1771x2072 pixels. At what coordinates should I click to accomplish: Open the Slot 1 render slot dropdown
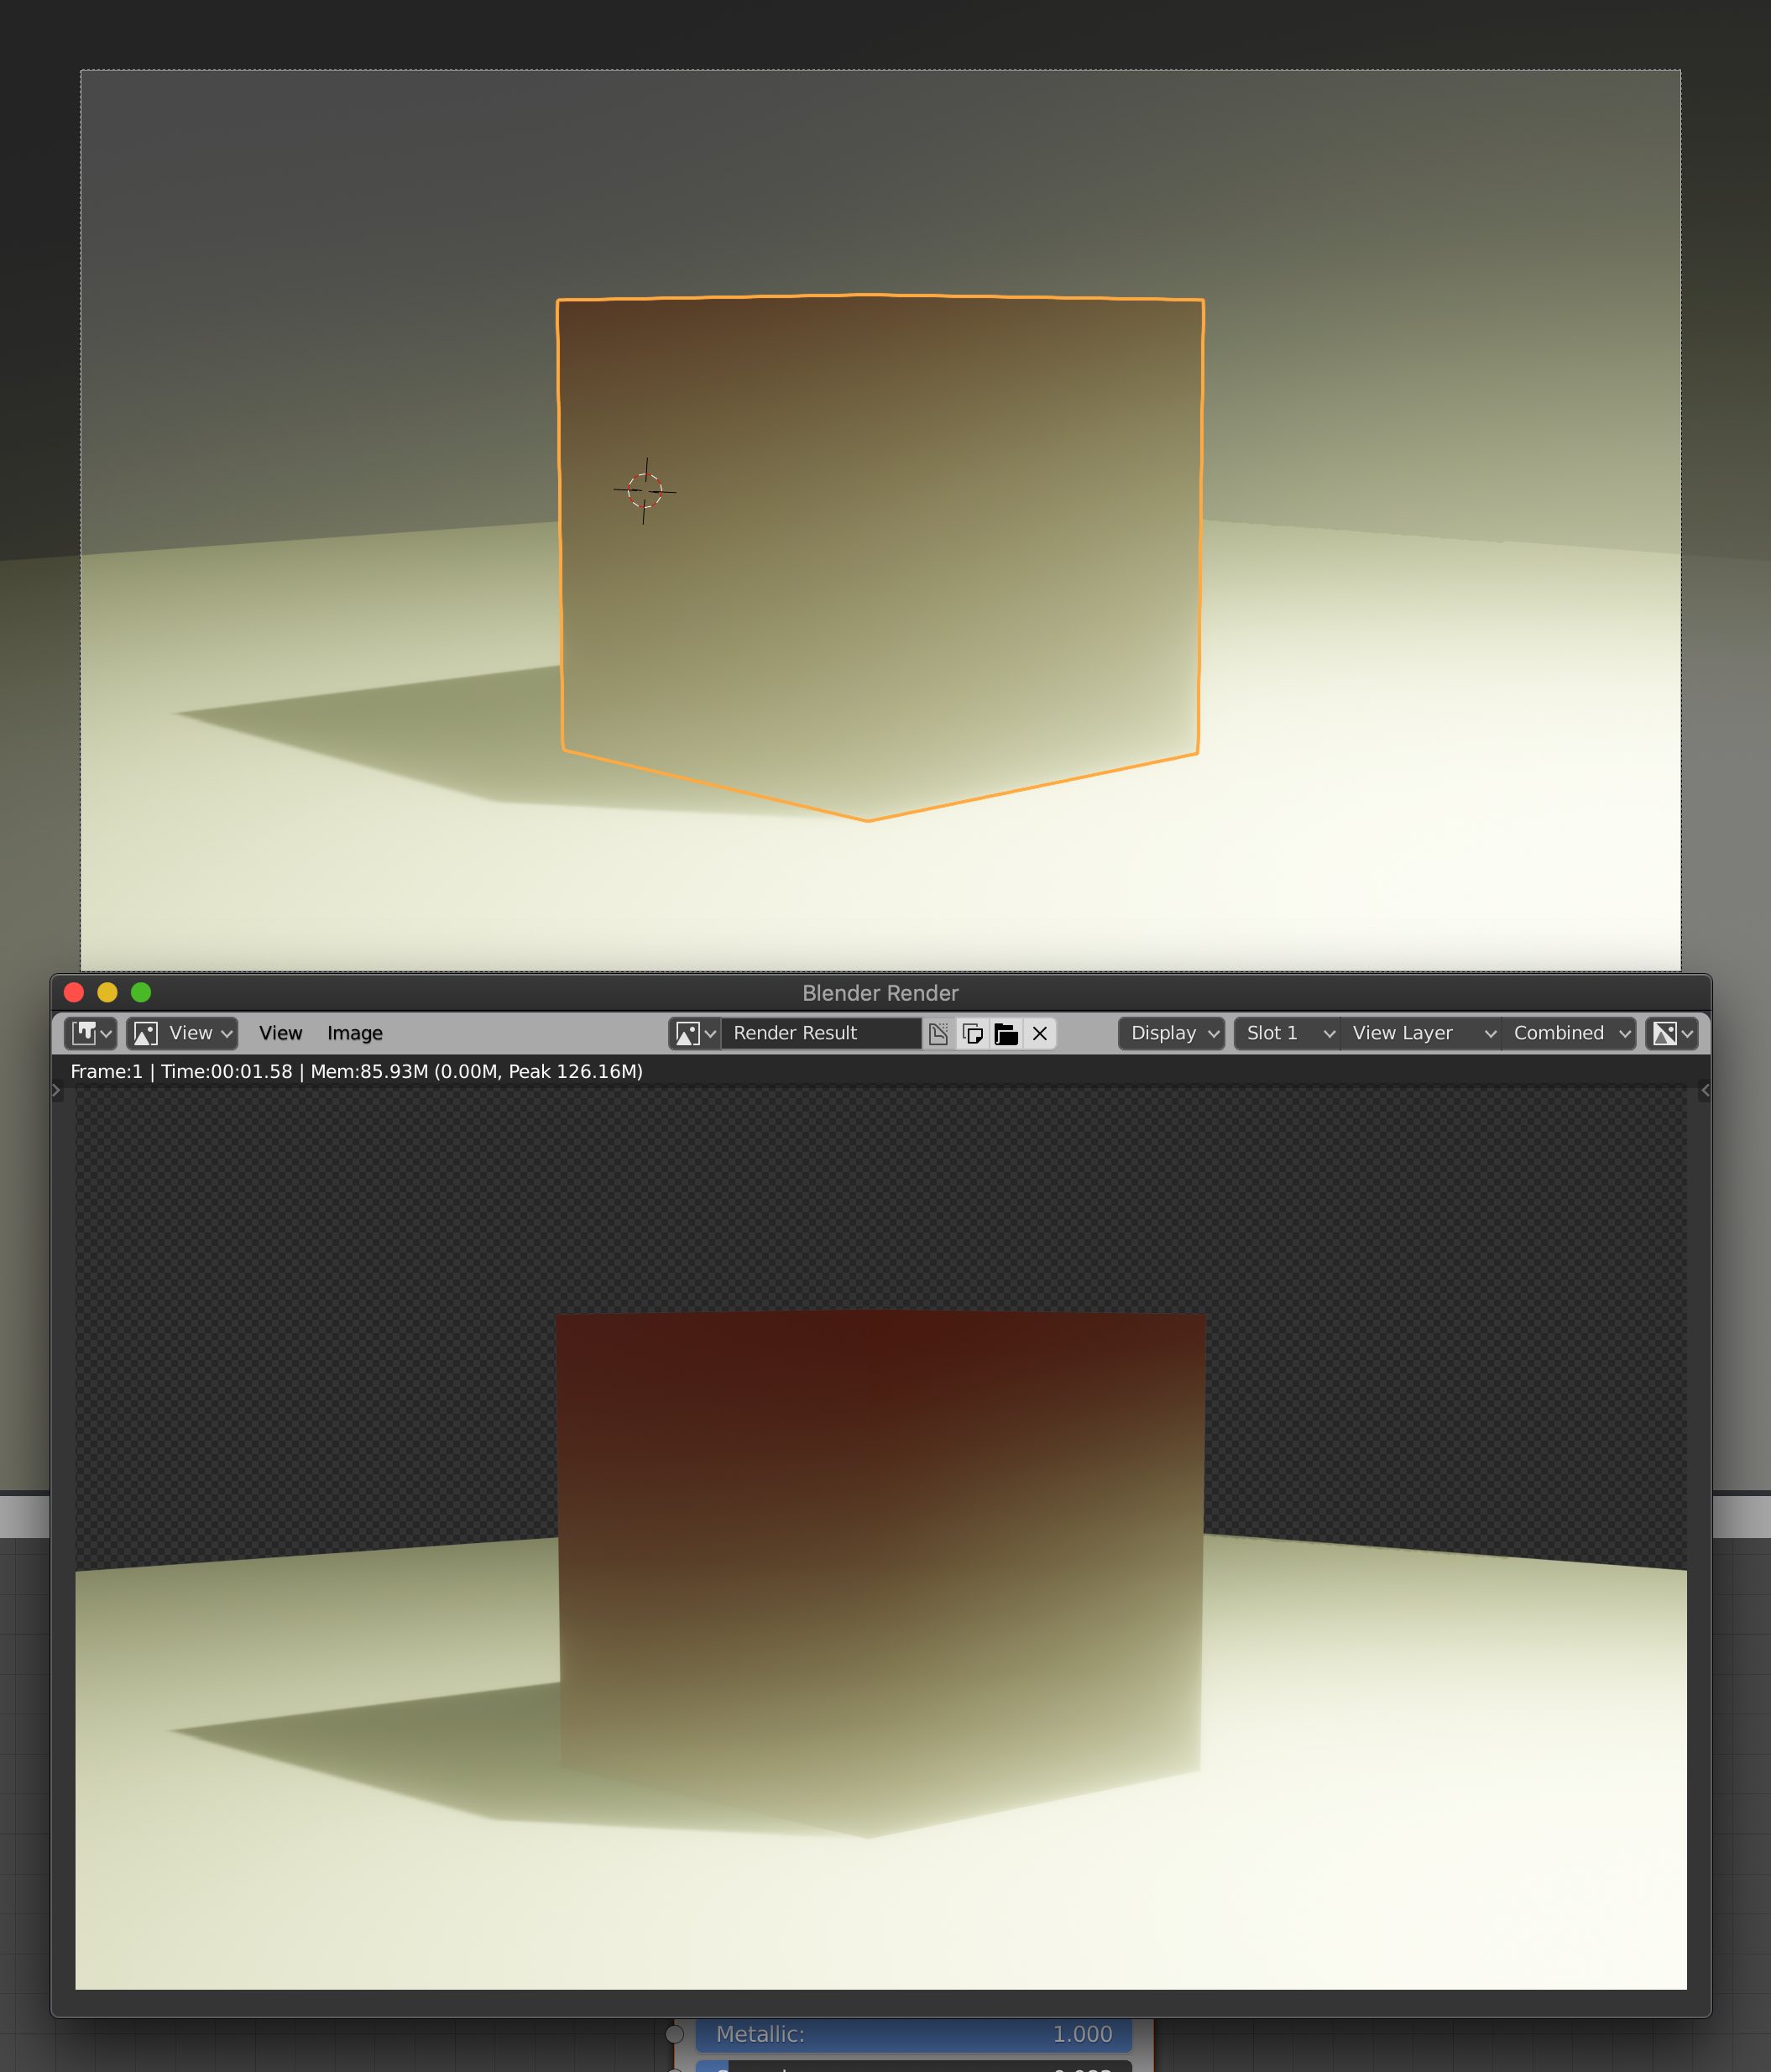(x=1287, y=1033)
